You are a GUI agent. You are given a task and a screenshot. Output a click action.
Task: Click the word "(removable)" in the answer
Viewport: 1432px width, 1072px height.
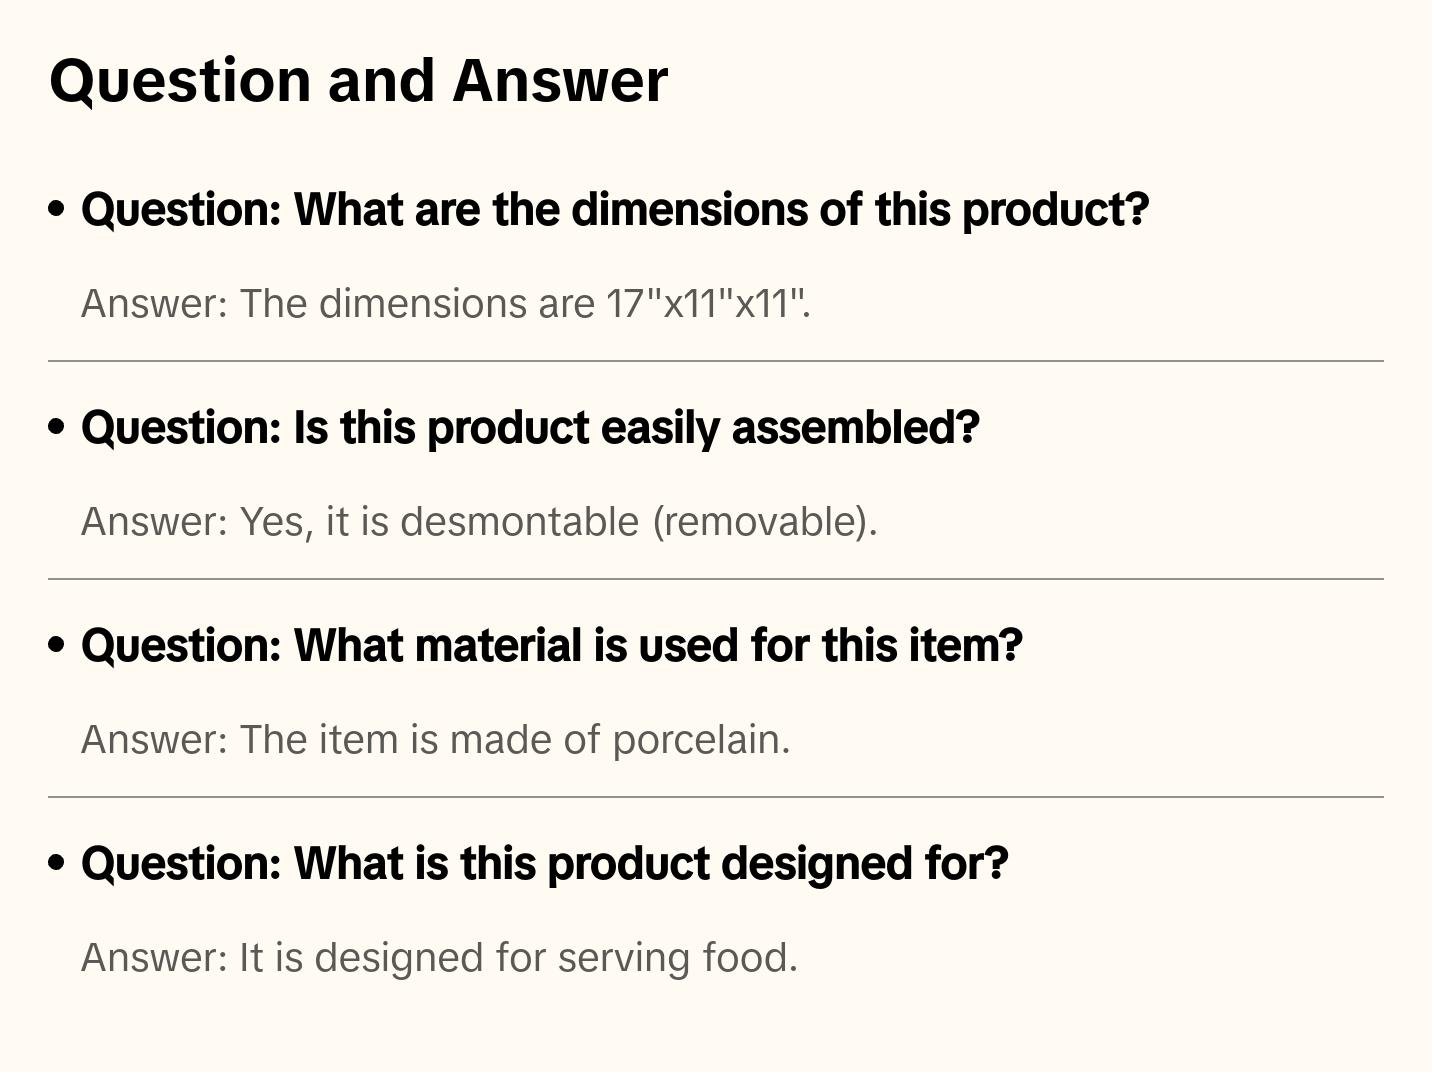[x=765, y=522]
